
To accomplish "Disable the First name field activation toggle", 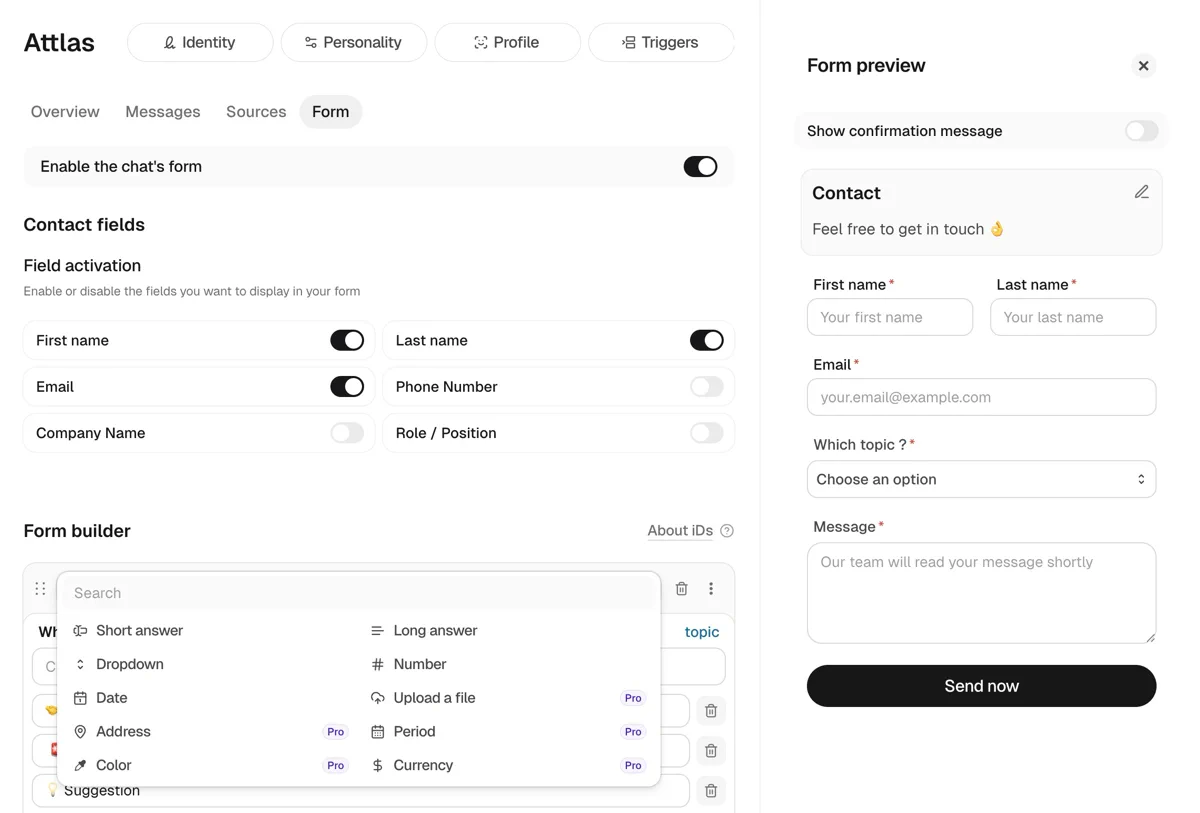I will [347, 340].
